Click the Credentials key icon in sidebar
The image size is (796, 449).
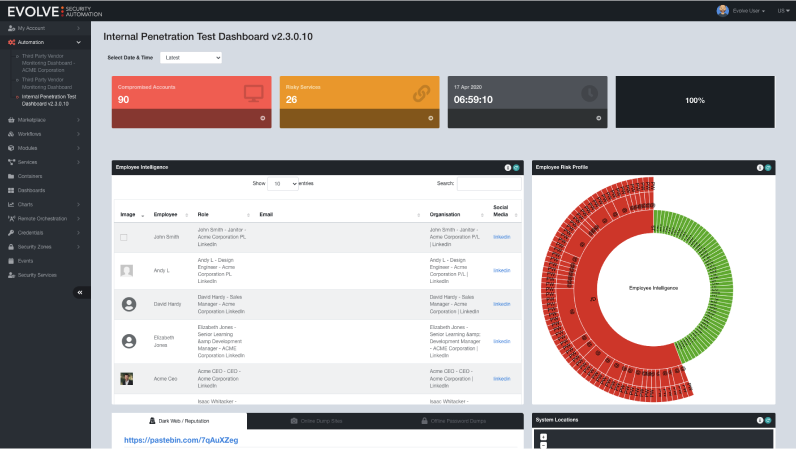[11, 232]
